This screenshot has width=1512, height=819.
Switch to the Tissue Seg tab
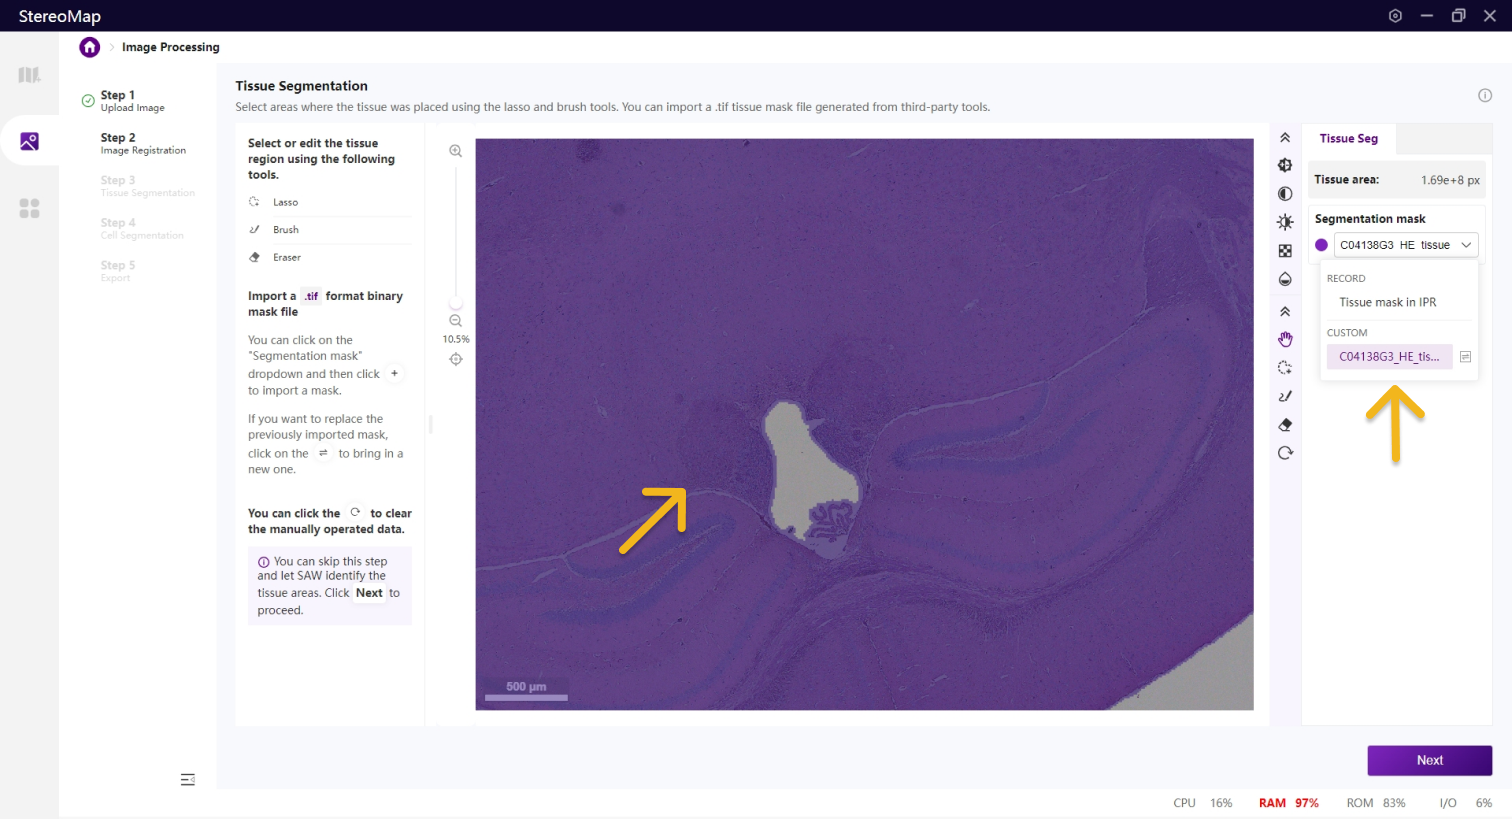tap(1348, 139)
